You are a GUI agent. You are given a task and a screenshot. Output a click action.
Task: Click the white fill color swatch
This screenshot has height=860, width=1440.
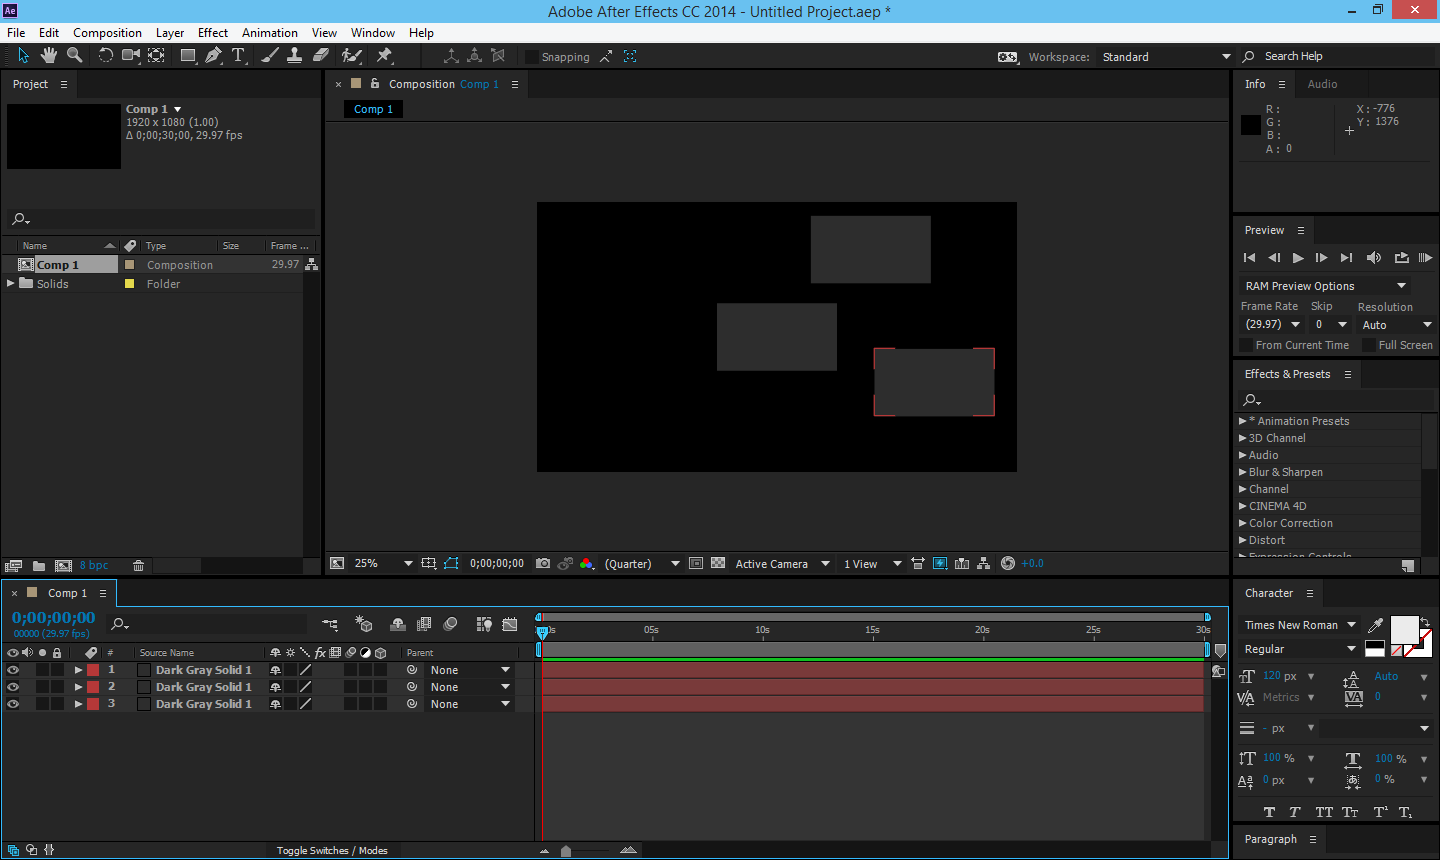pyautogui.click(x=1404, y=630)
